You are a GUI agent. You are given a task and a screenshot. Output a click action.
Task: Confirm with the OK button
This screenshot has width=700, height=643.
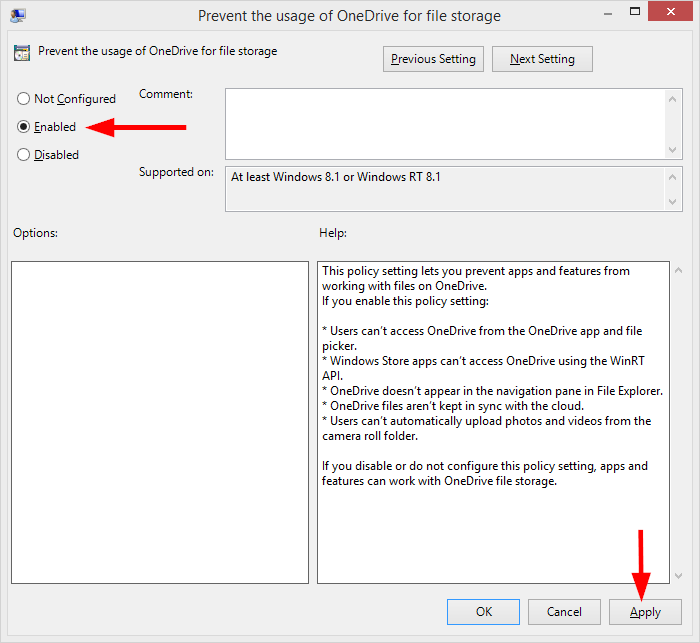click(483, 612)
